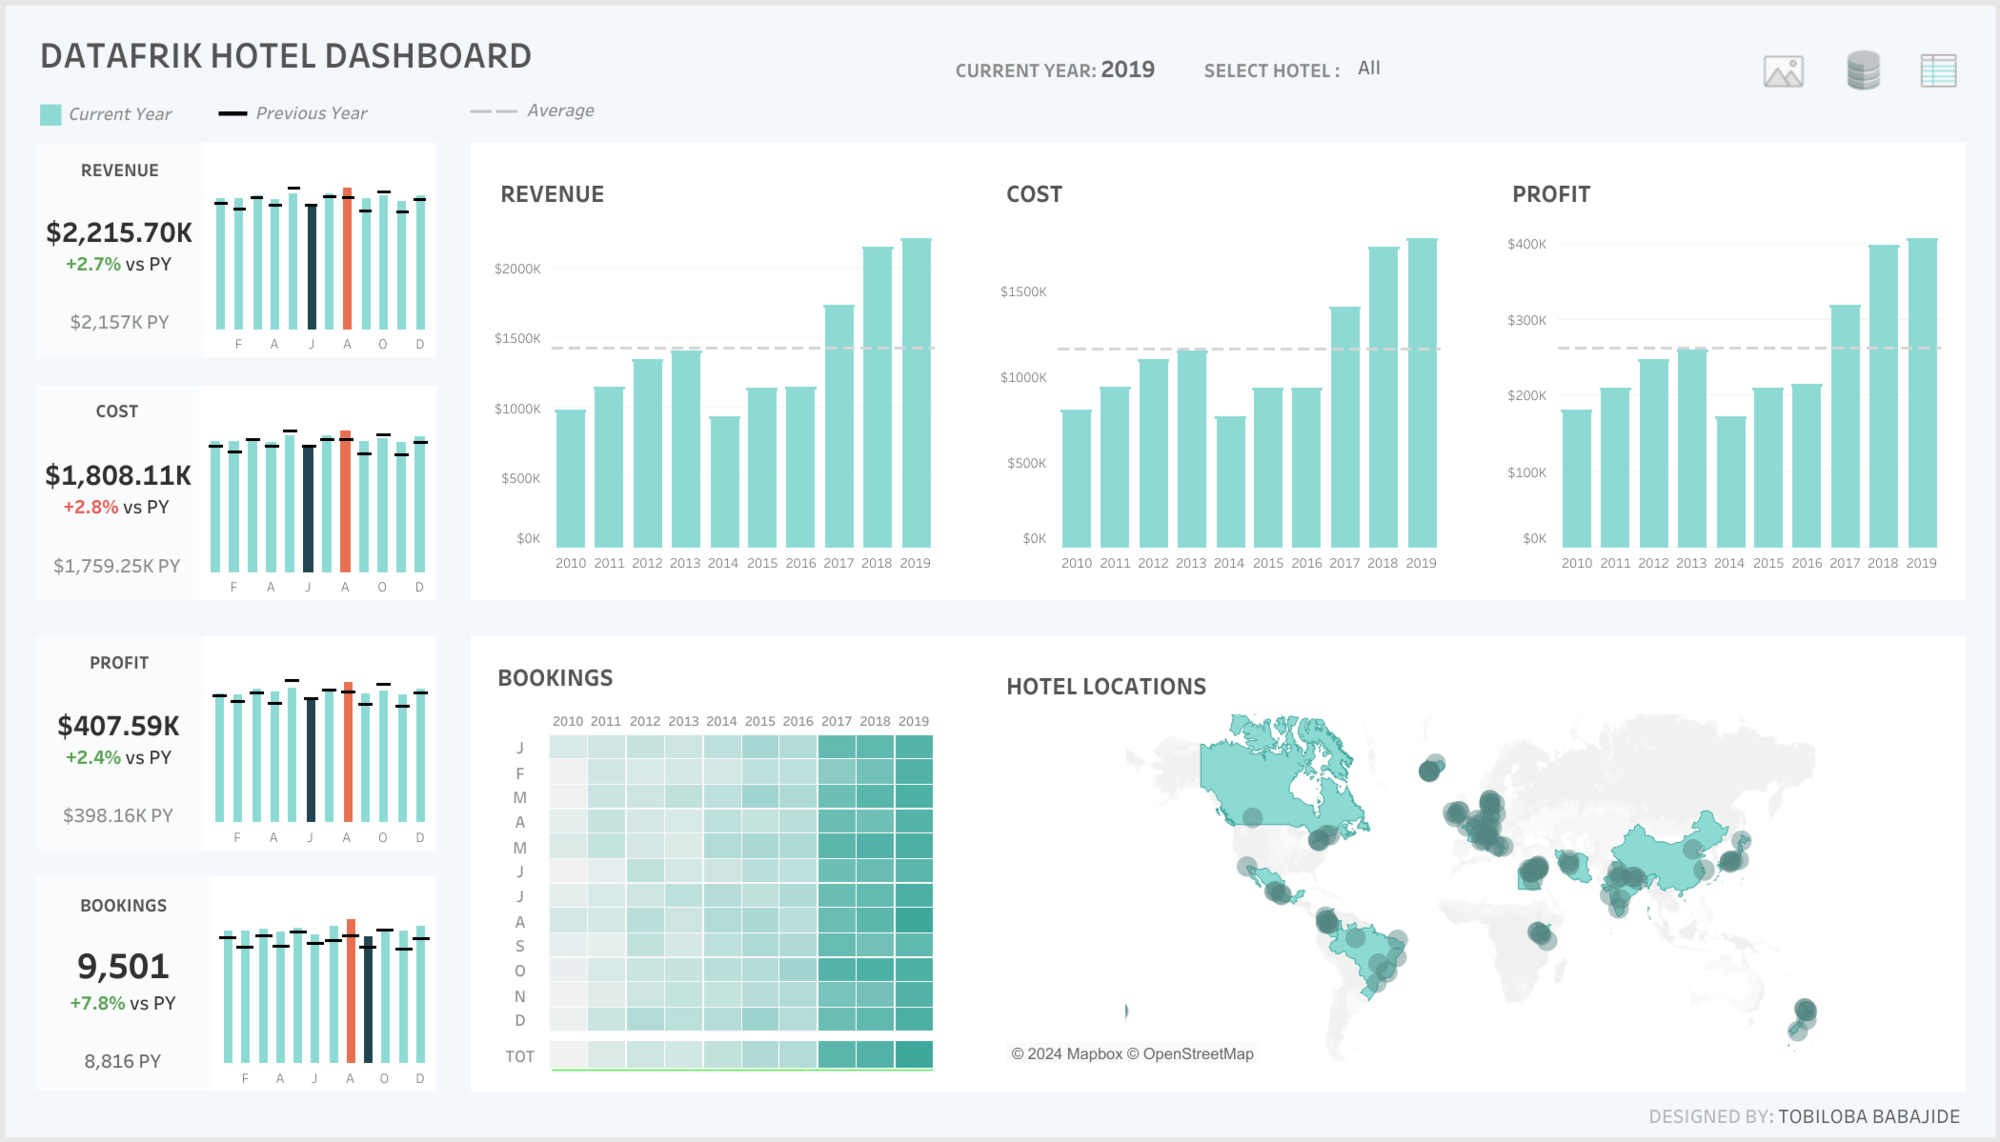2000x1142 pixels.
Task: Open the Select Hotel dropdown showing All
Action: coord(1369,68)
